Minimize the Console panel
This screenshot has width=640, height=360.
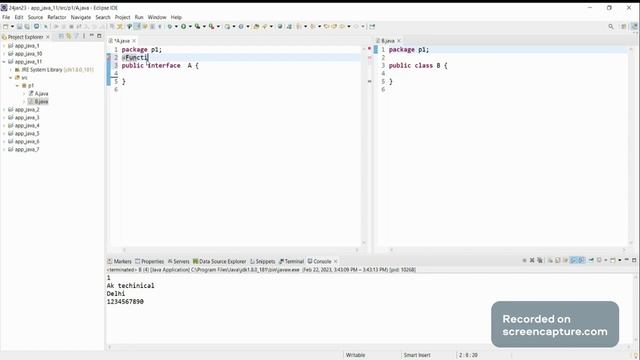(627, 260)
